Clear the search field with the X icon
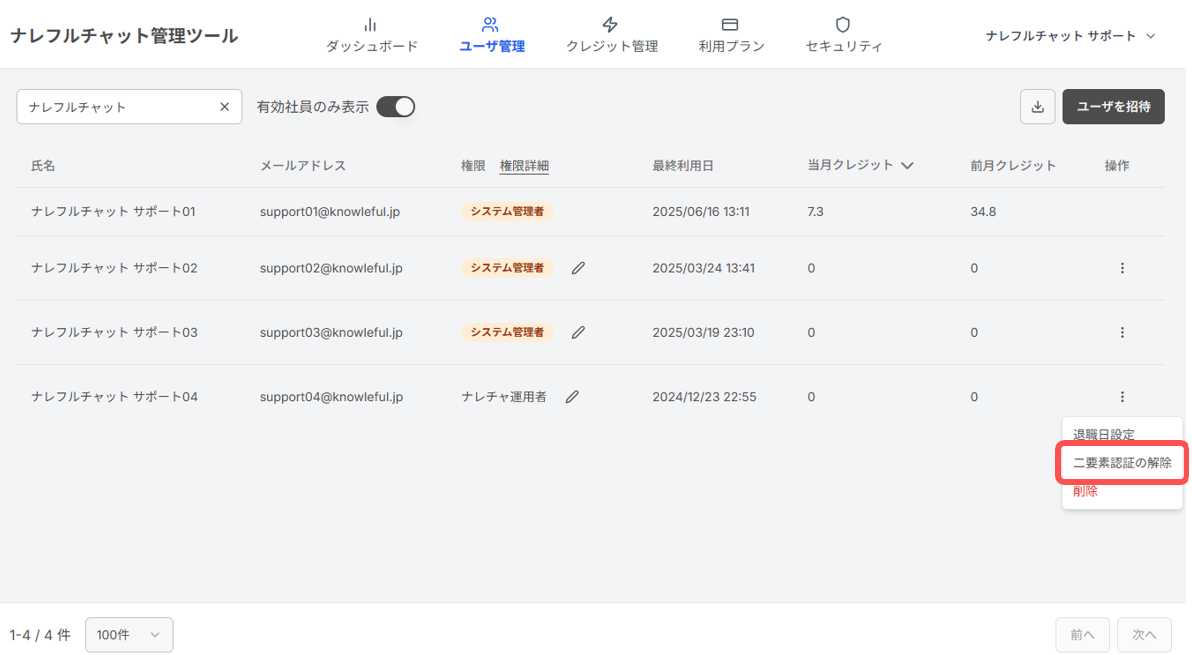The width and height of the screenshot is (1192, 655). pyautogui.click(x=225, y=106)
